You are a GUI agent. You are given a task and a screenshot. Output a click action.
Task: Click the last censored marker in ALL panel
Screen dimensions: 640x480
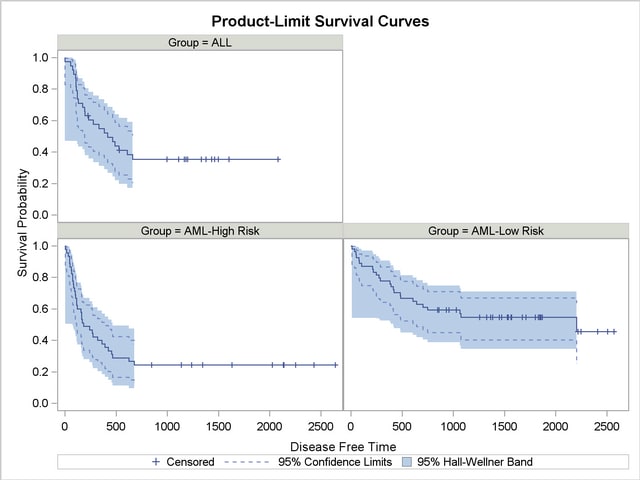click(278, 159)
